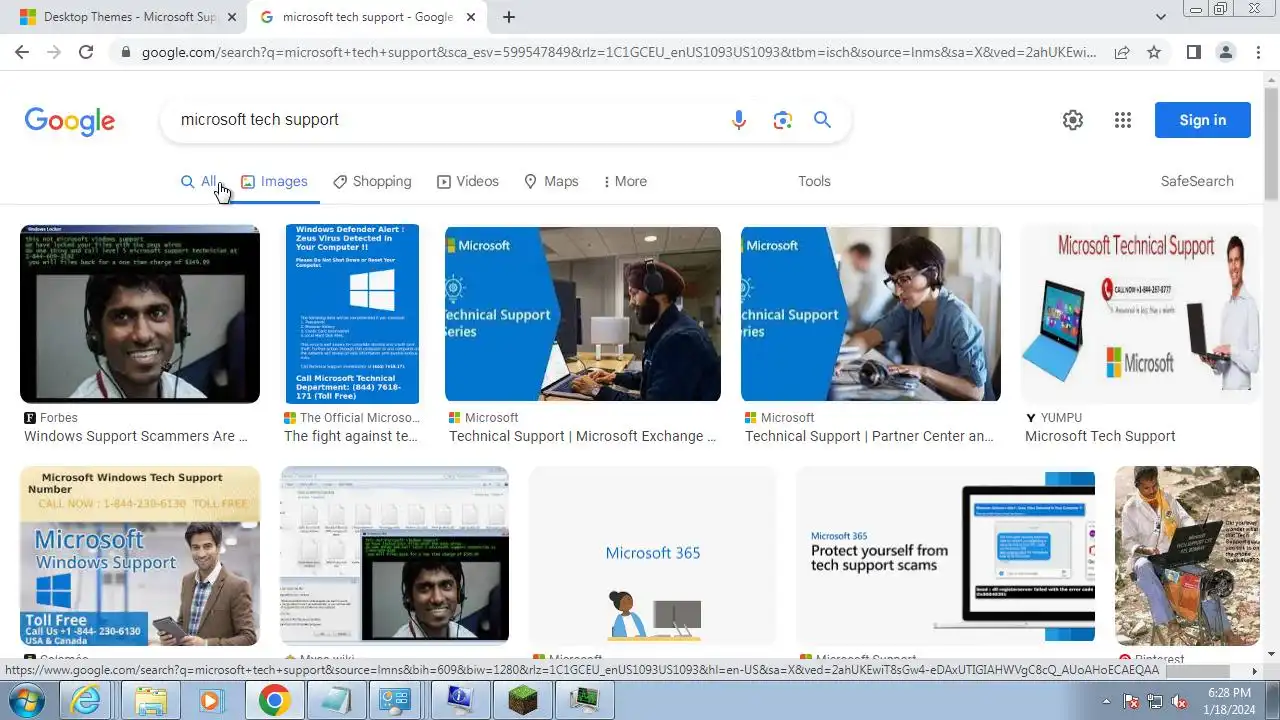1280x720 pixels.
Task: Search by image with the Google Lens icon
Action: tap(782, 120)
